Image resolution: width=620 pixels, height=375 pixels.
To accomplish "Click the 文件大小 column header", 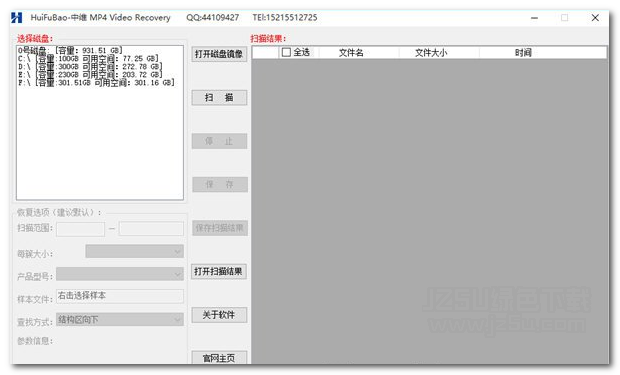I will [x=431, y=53].
